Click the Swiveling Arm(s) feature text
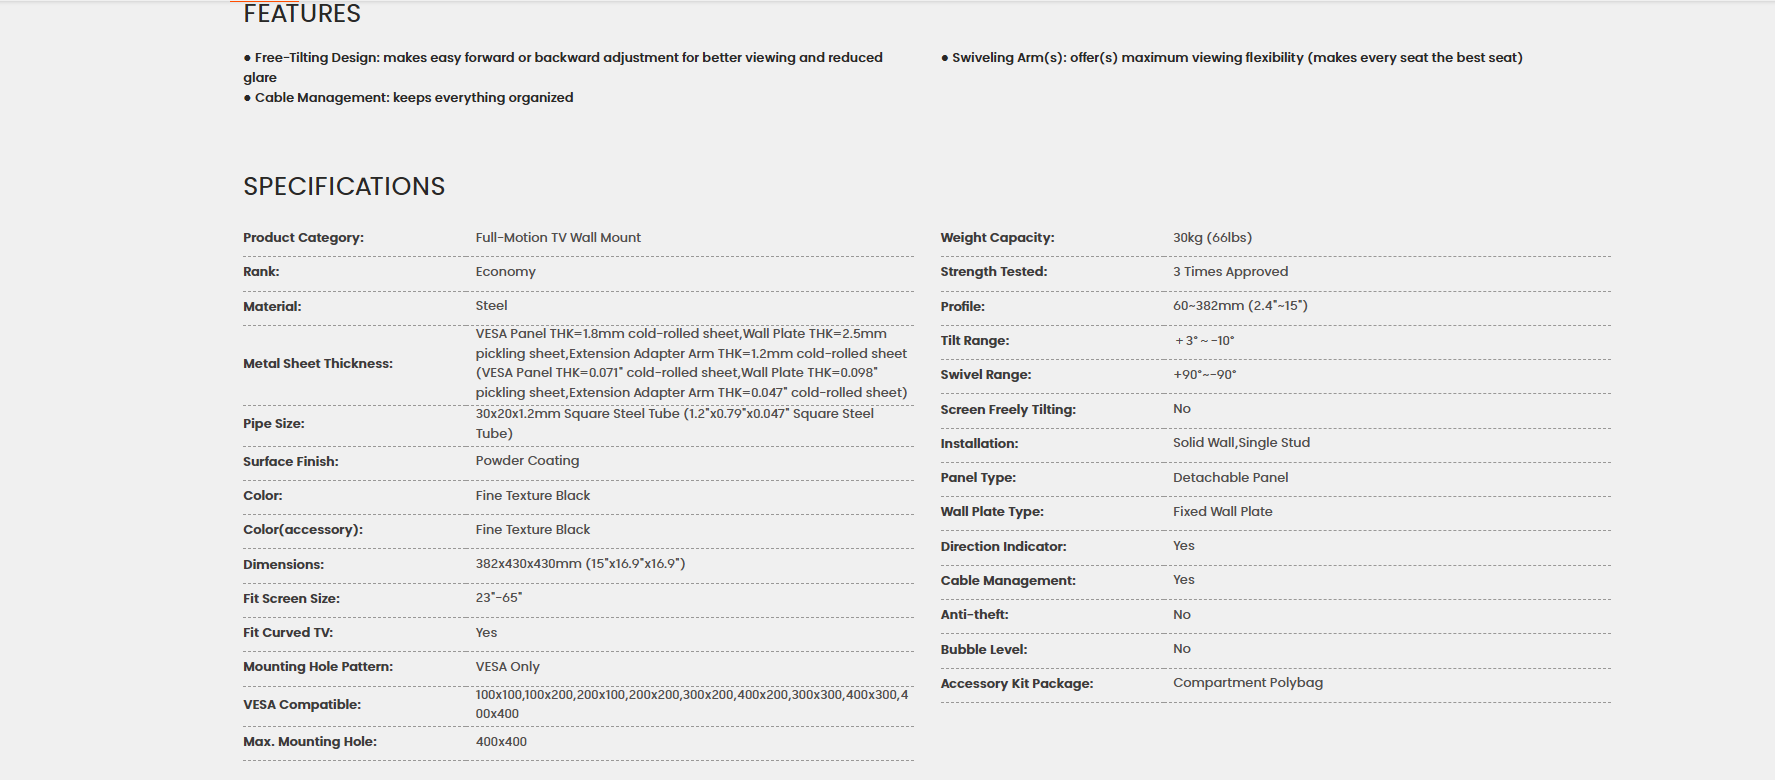Image resolution: width=1775 pixels, height=780 pixels. pyautogui.click(x=1232, y=58)
